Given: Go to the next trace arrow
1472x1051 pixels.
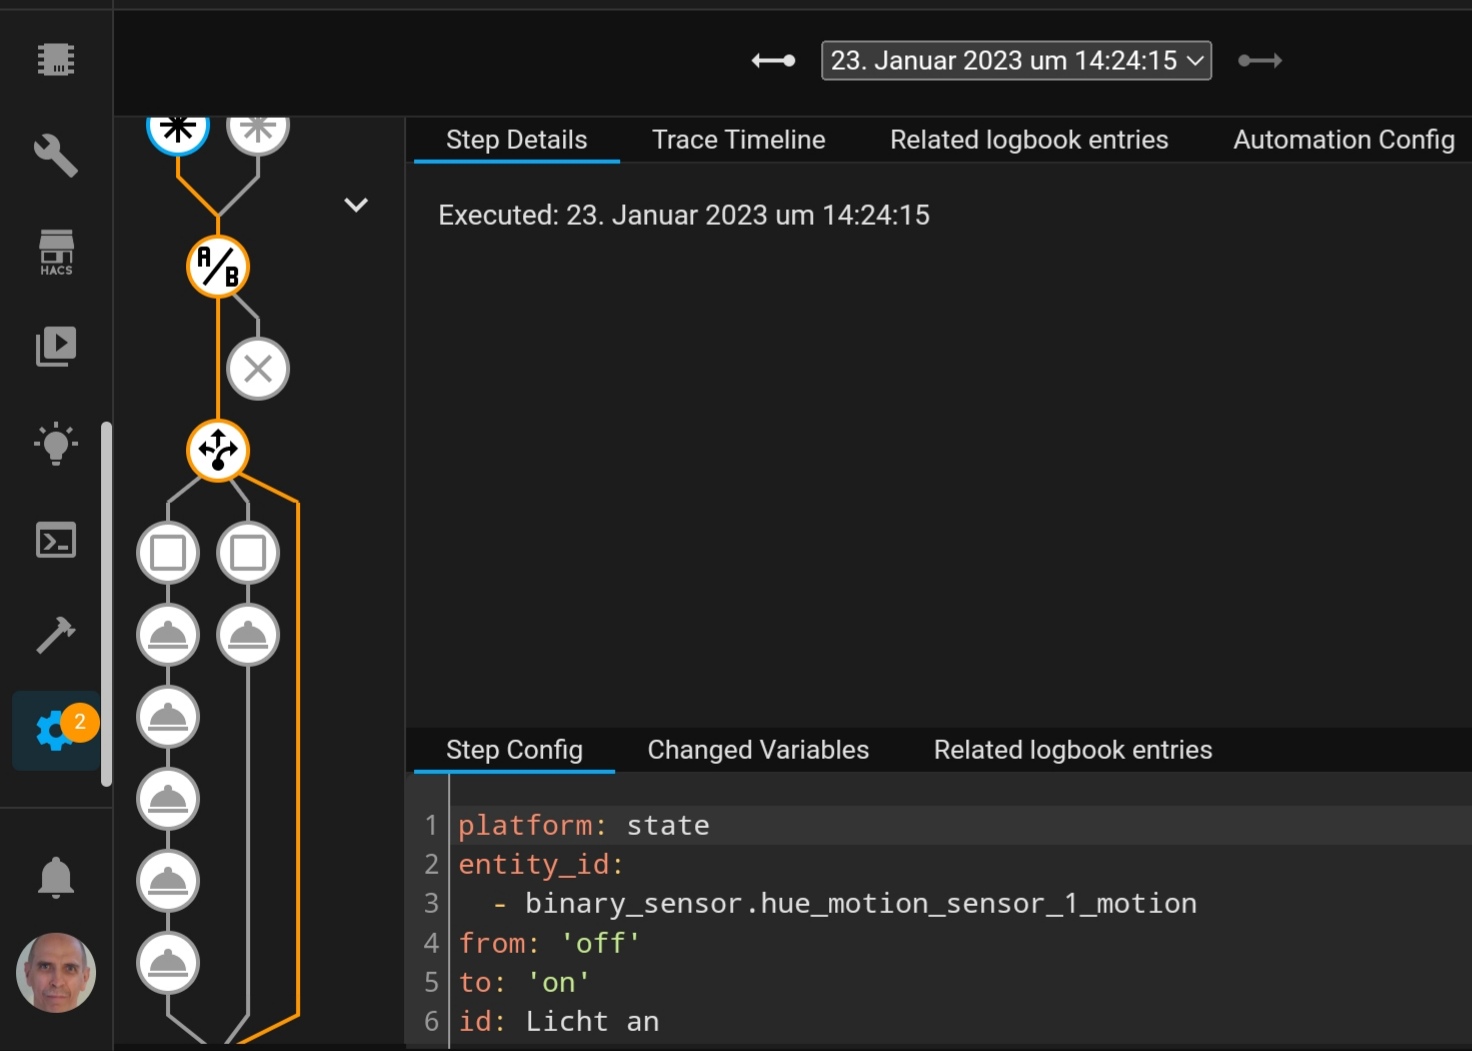Looking at the screenshot, I should point(1260,61).
